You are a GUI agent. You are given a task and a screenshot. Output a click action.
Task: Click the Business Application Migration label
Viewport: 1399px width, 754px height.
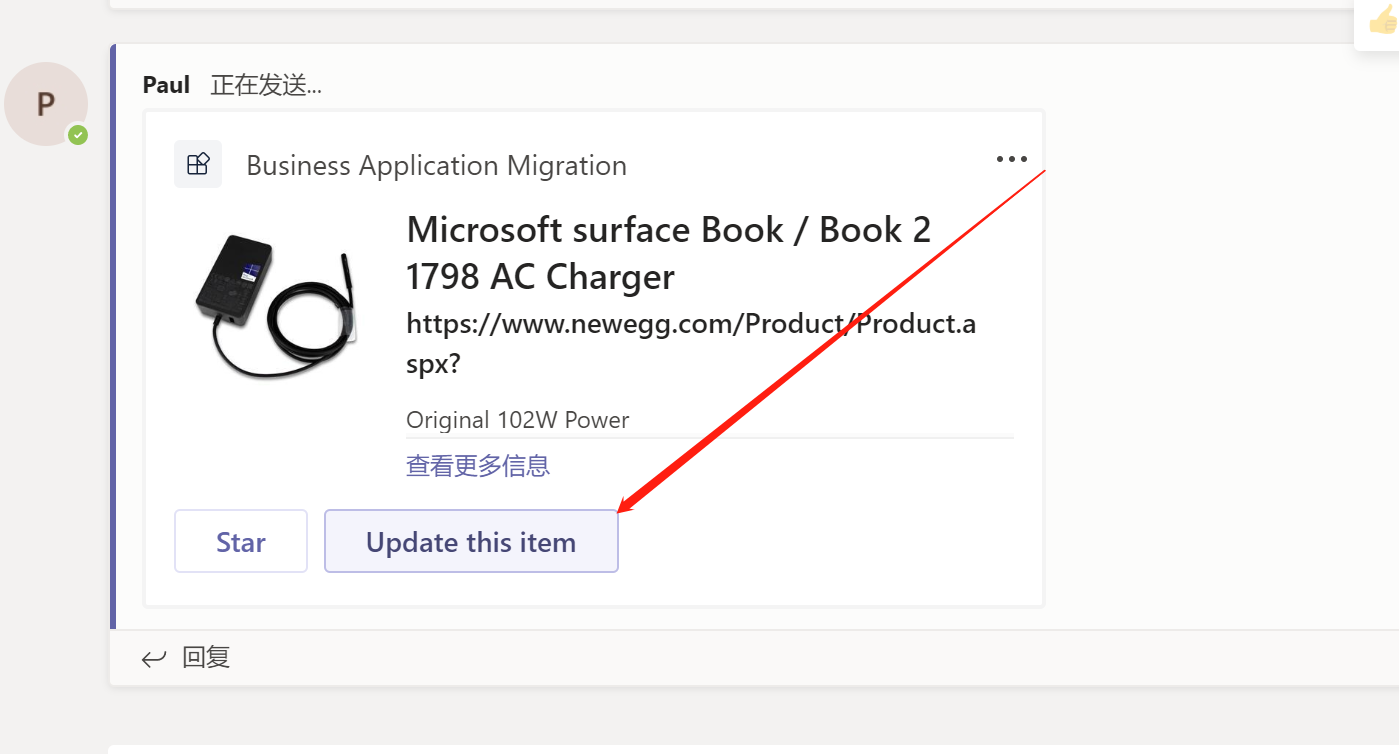click(437, 165)
